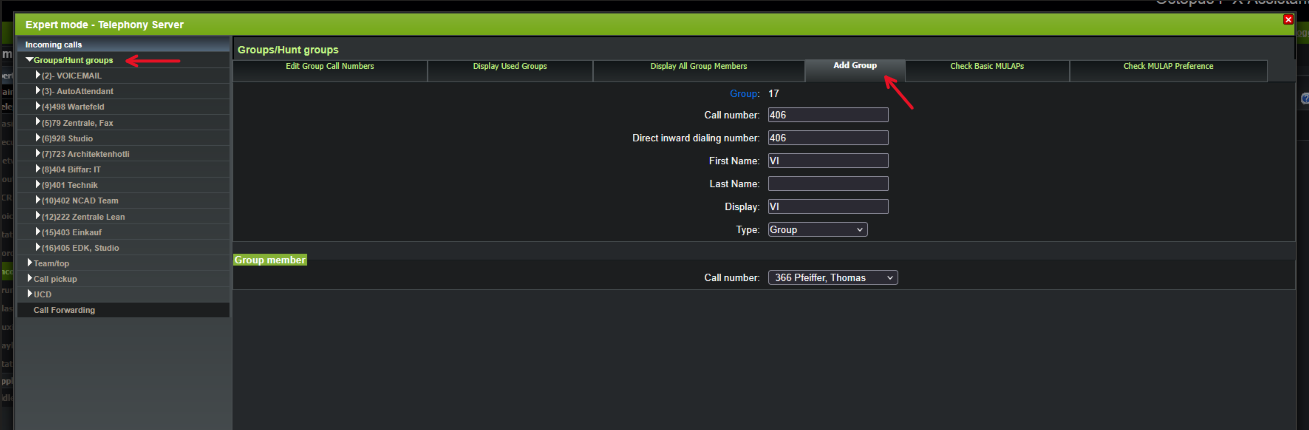
Task: Select the Add Group tab
Action: coord(854,66)
